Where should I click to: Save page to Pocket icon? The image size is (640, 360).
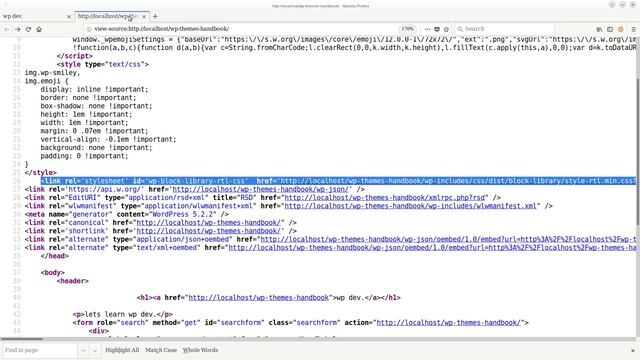click(x=437, y=29)
